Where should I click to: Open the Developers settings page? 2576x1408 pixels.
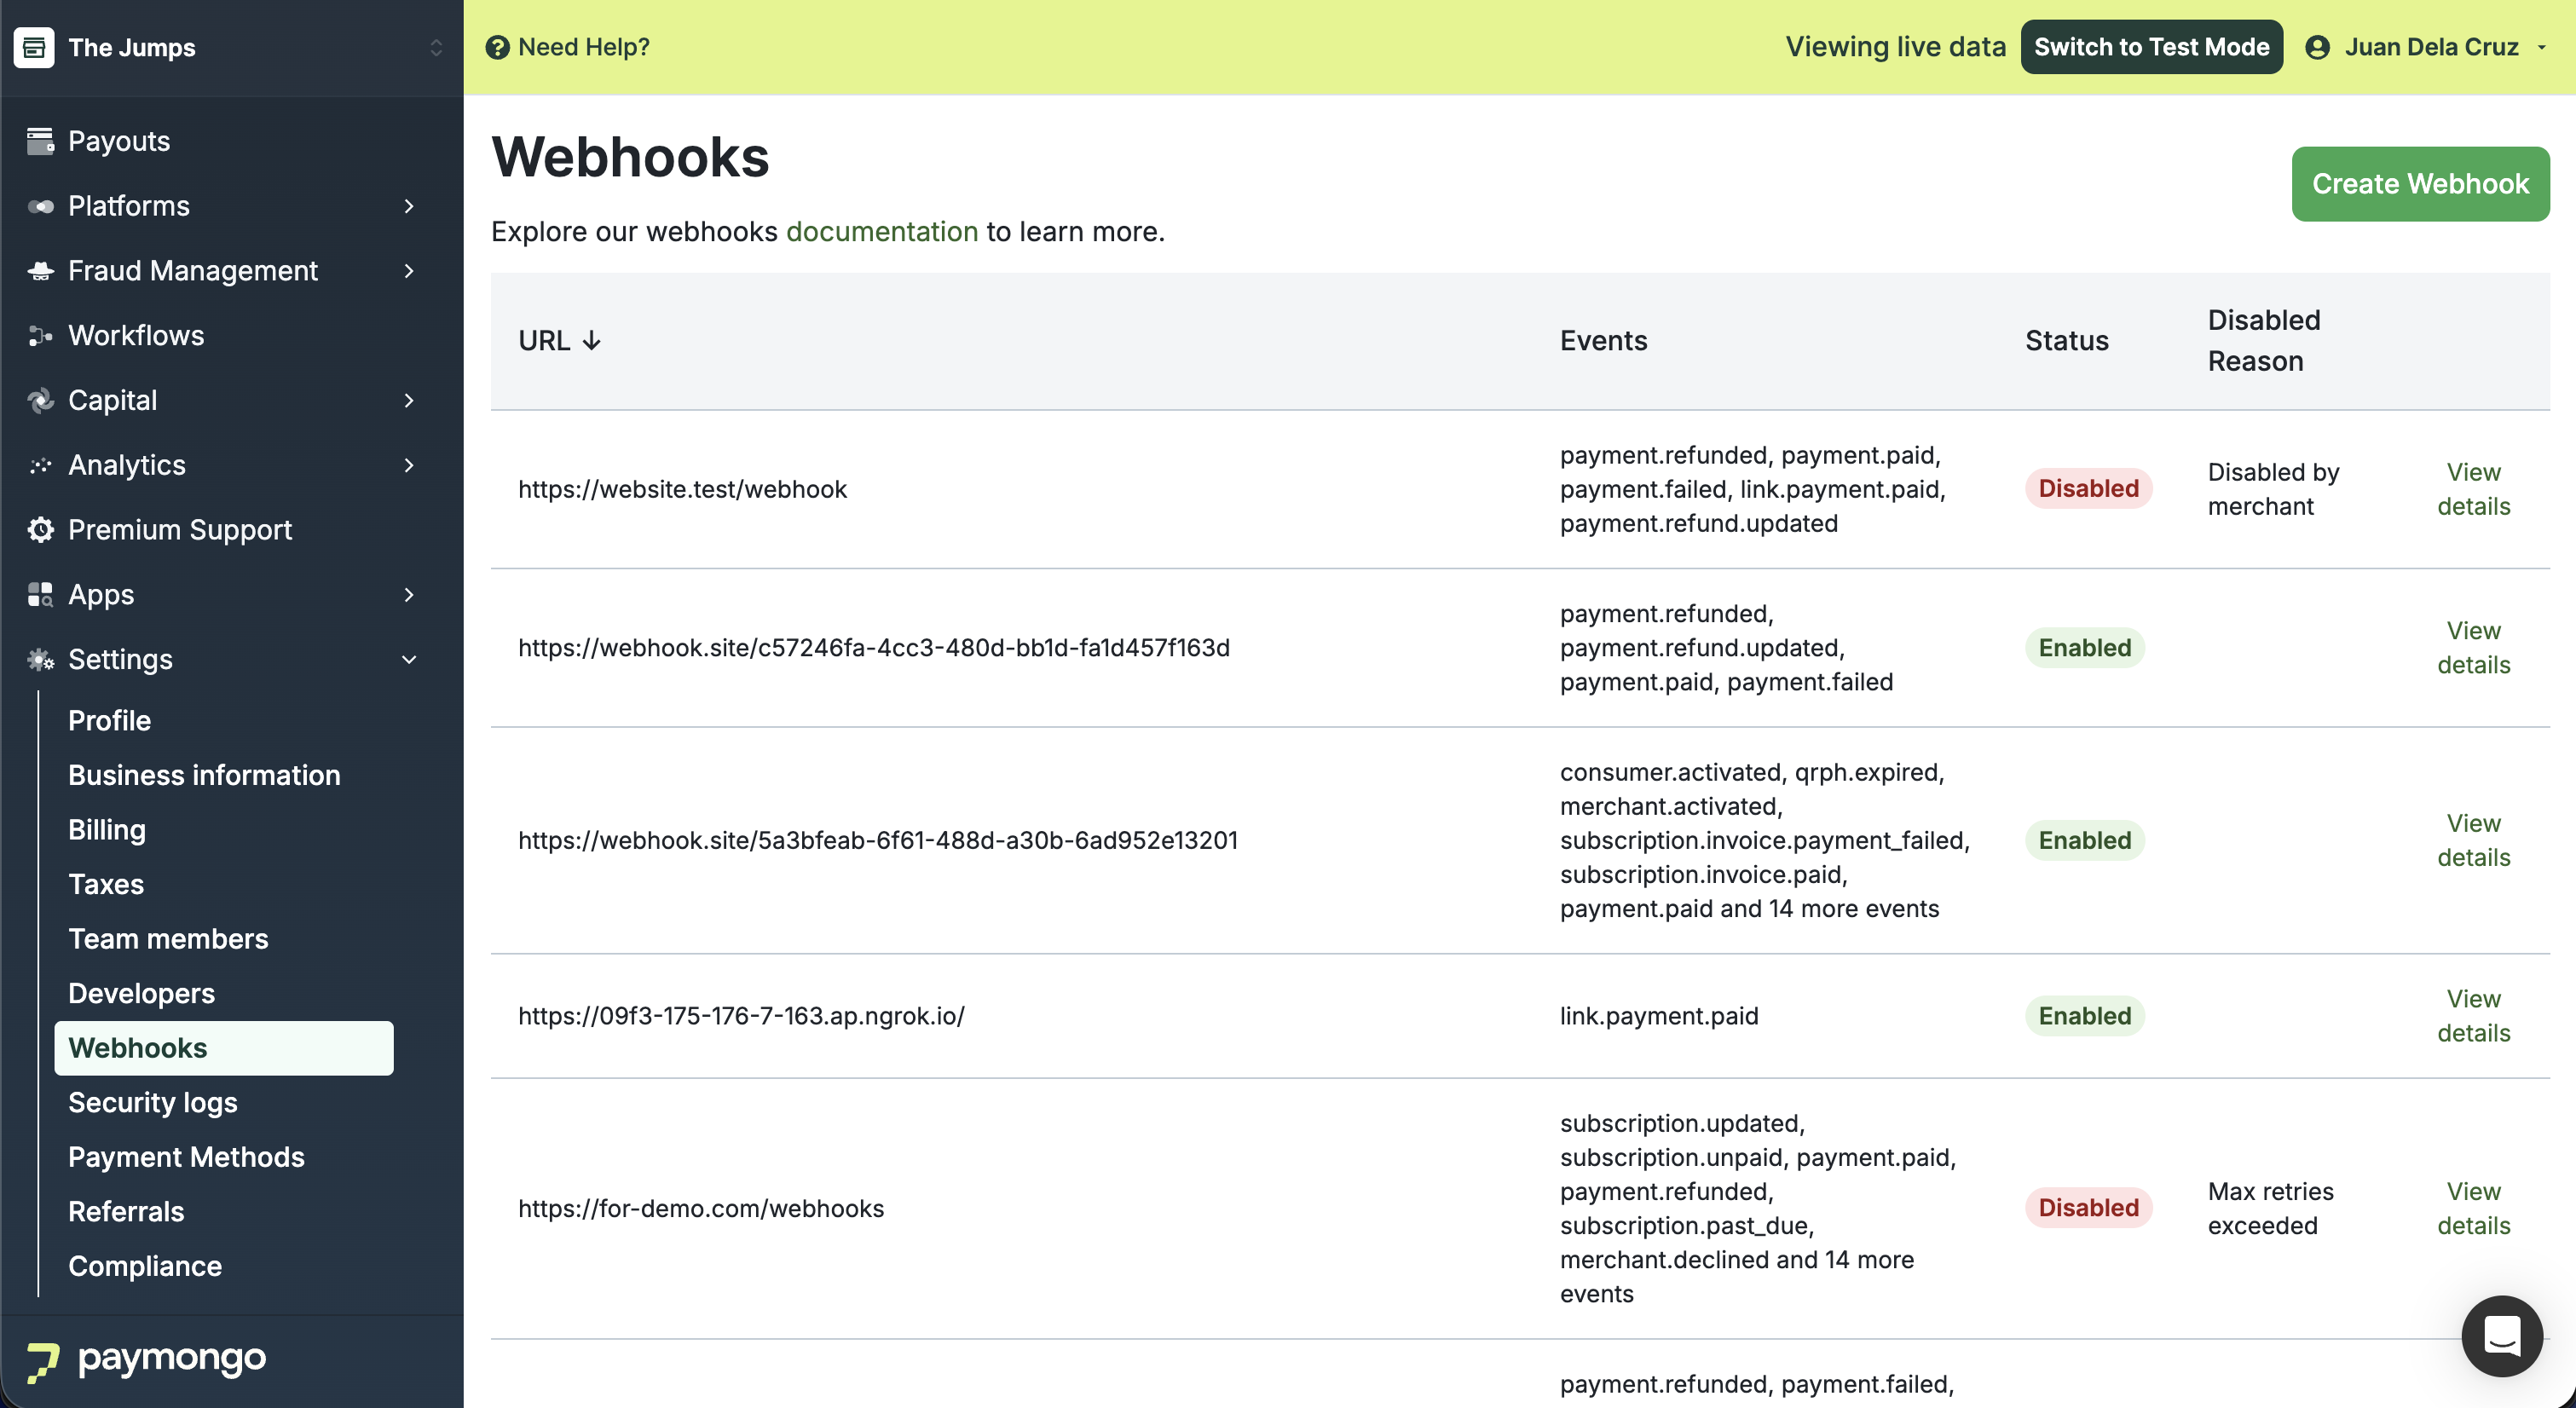141,993
